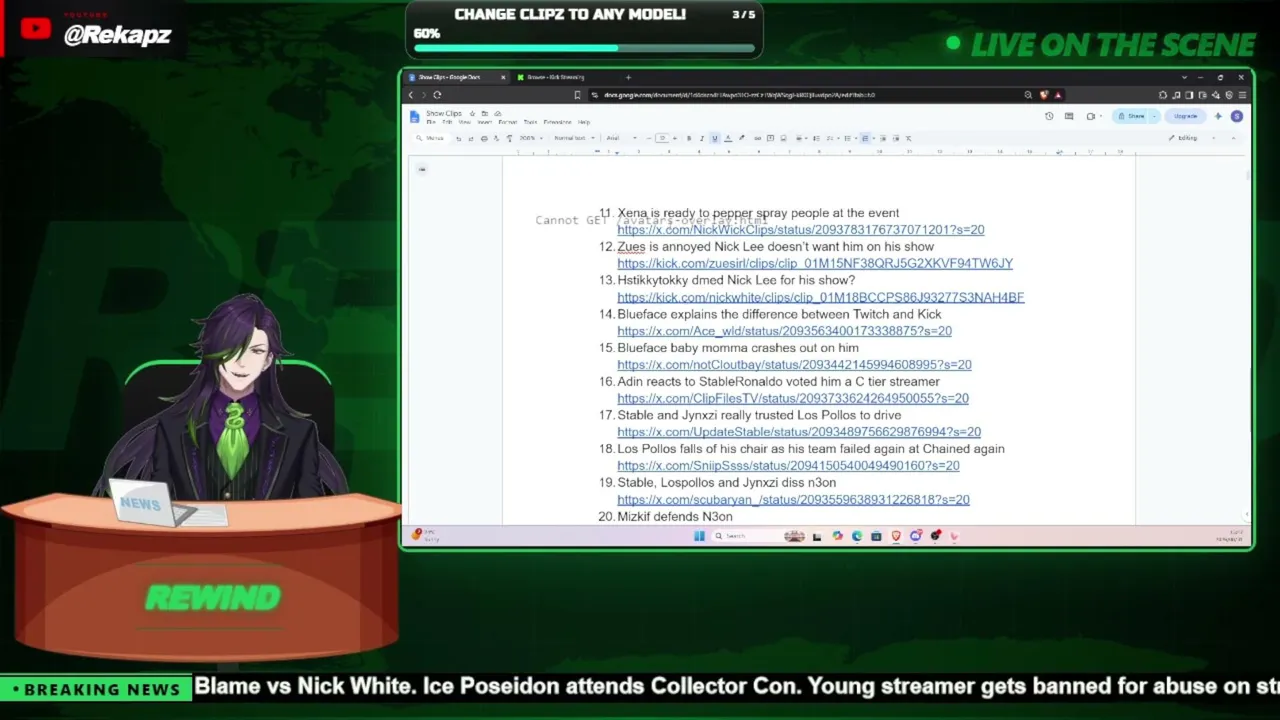Open the Brave Shields icon
The height and width of the screenshot is (720, 1280).
click(x=1044, y=95)
